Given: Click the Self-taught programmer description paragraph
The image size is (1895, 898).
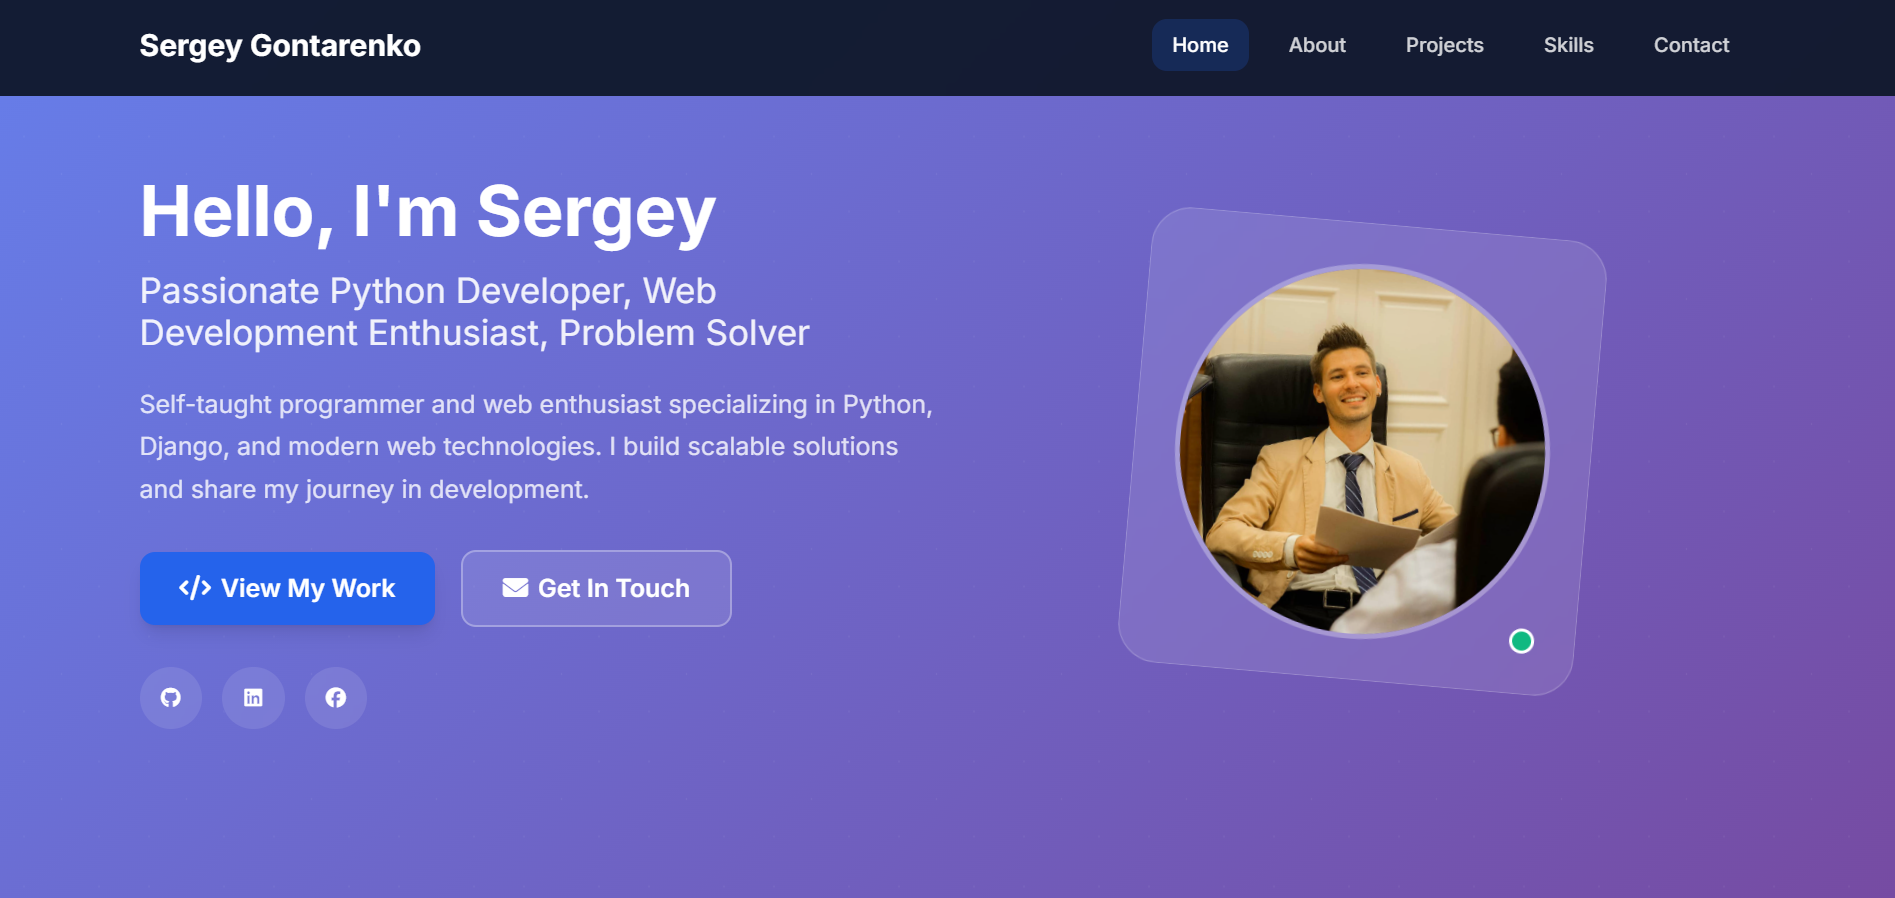Looking at the screenshot, I should [x=536, y=447].
